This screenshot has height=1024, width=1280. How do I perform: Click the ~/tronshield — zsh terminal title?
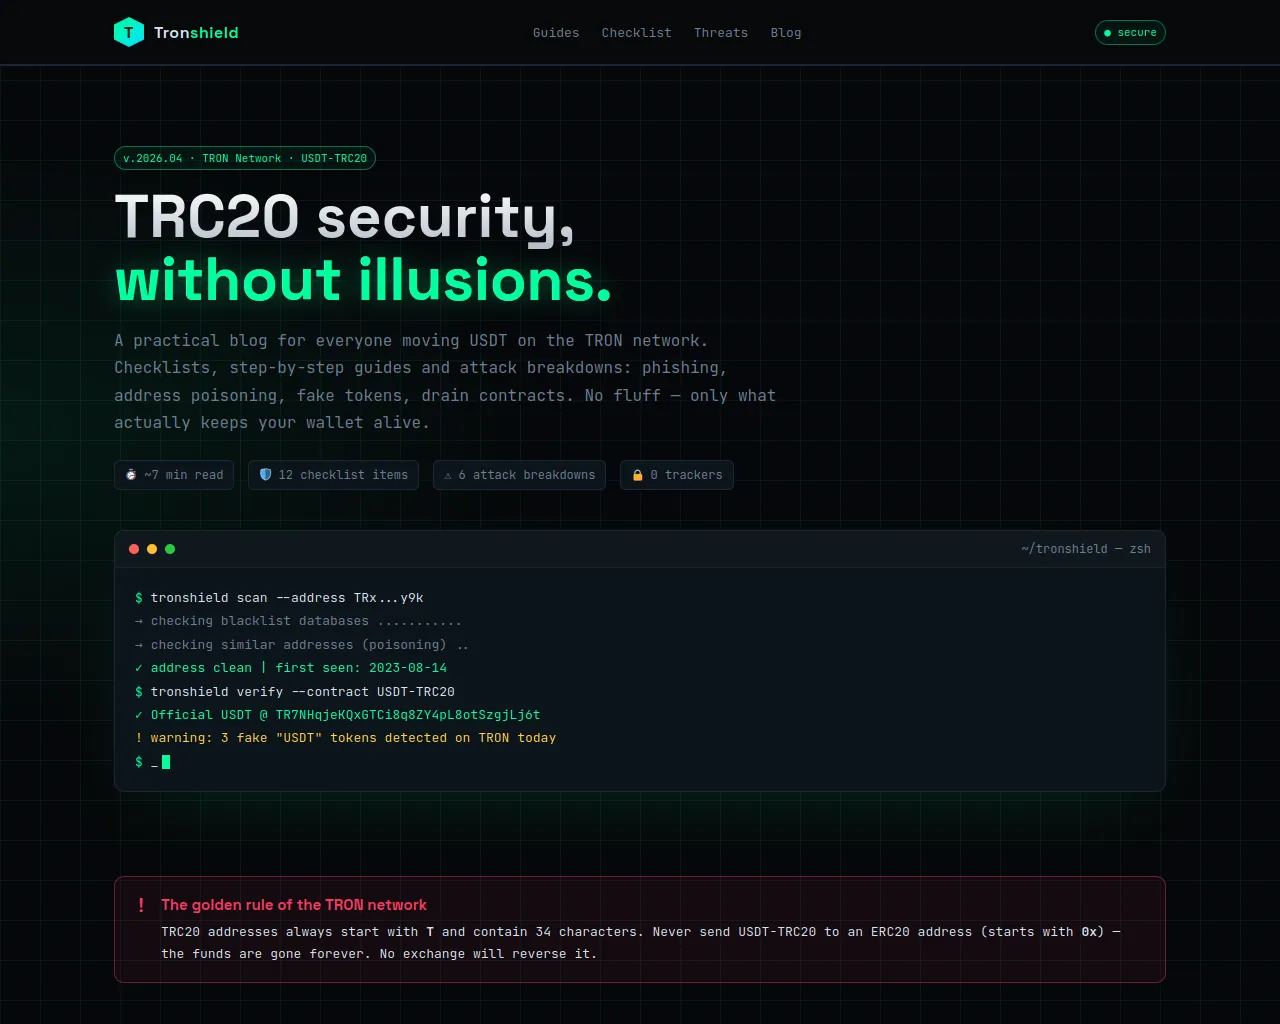[1086, 549]
